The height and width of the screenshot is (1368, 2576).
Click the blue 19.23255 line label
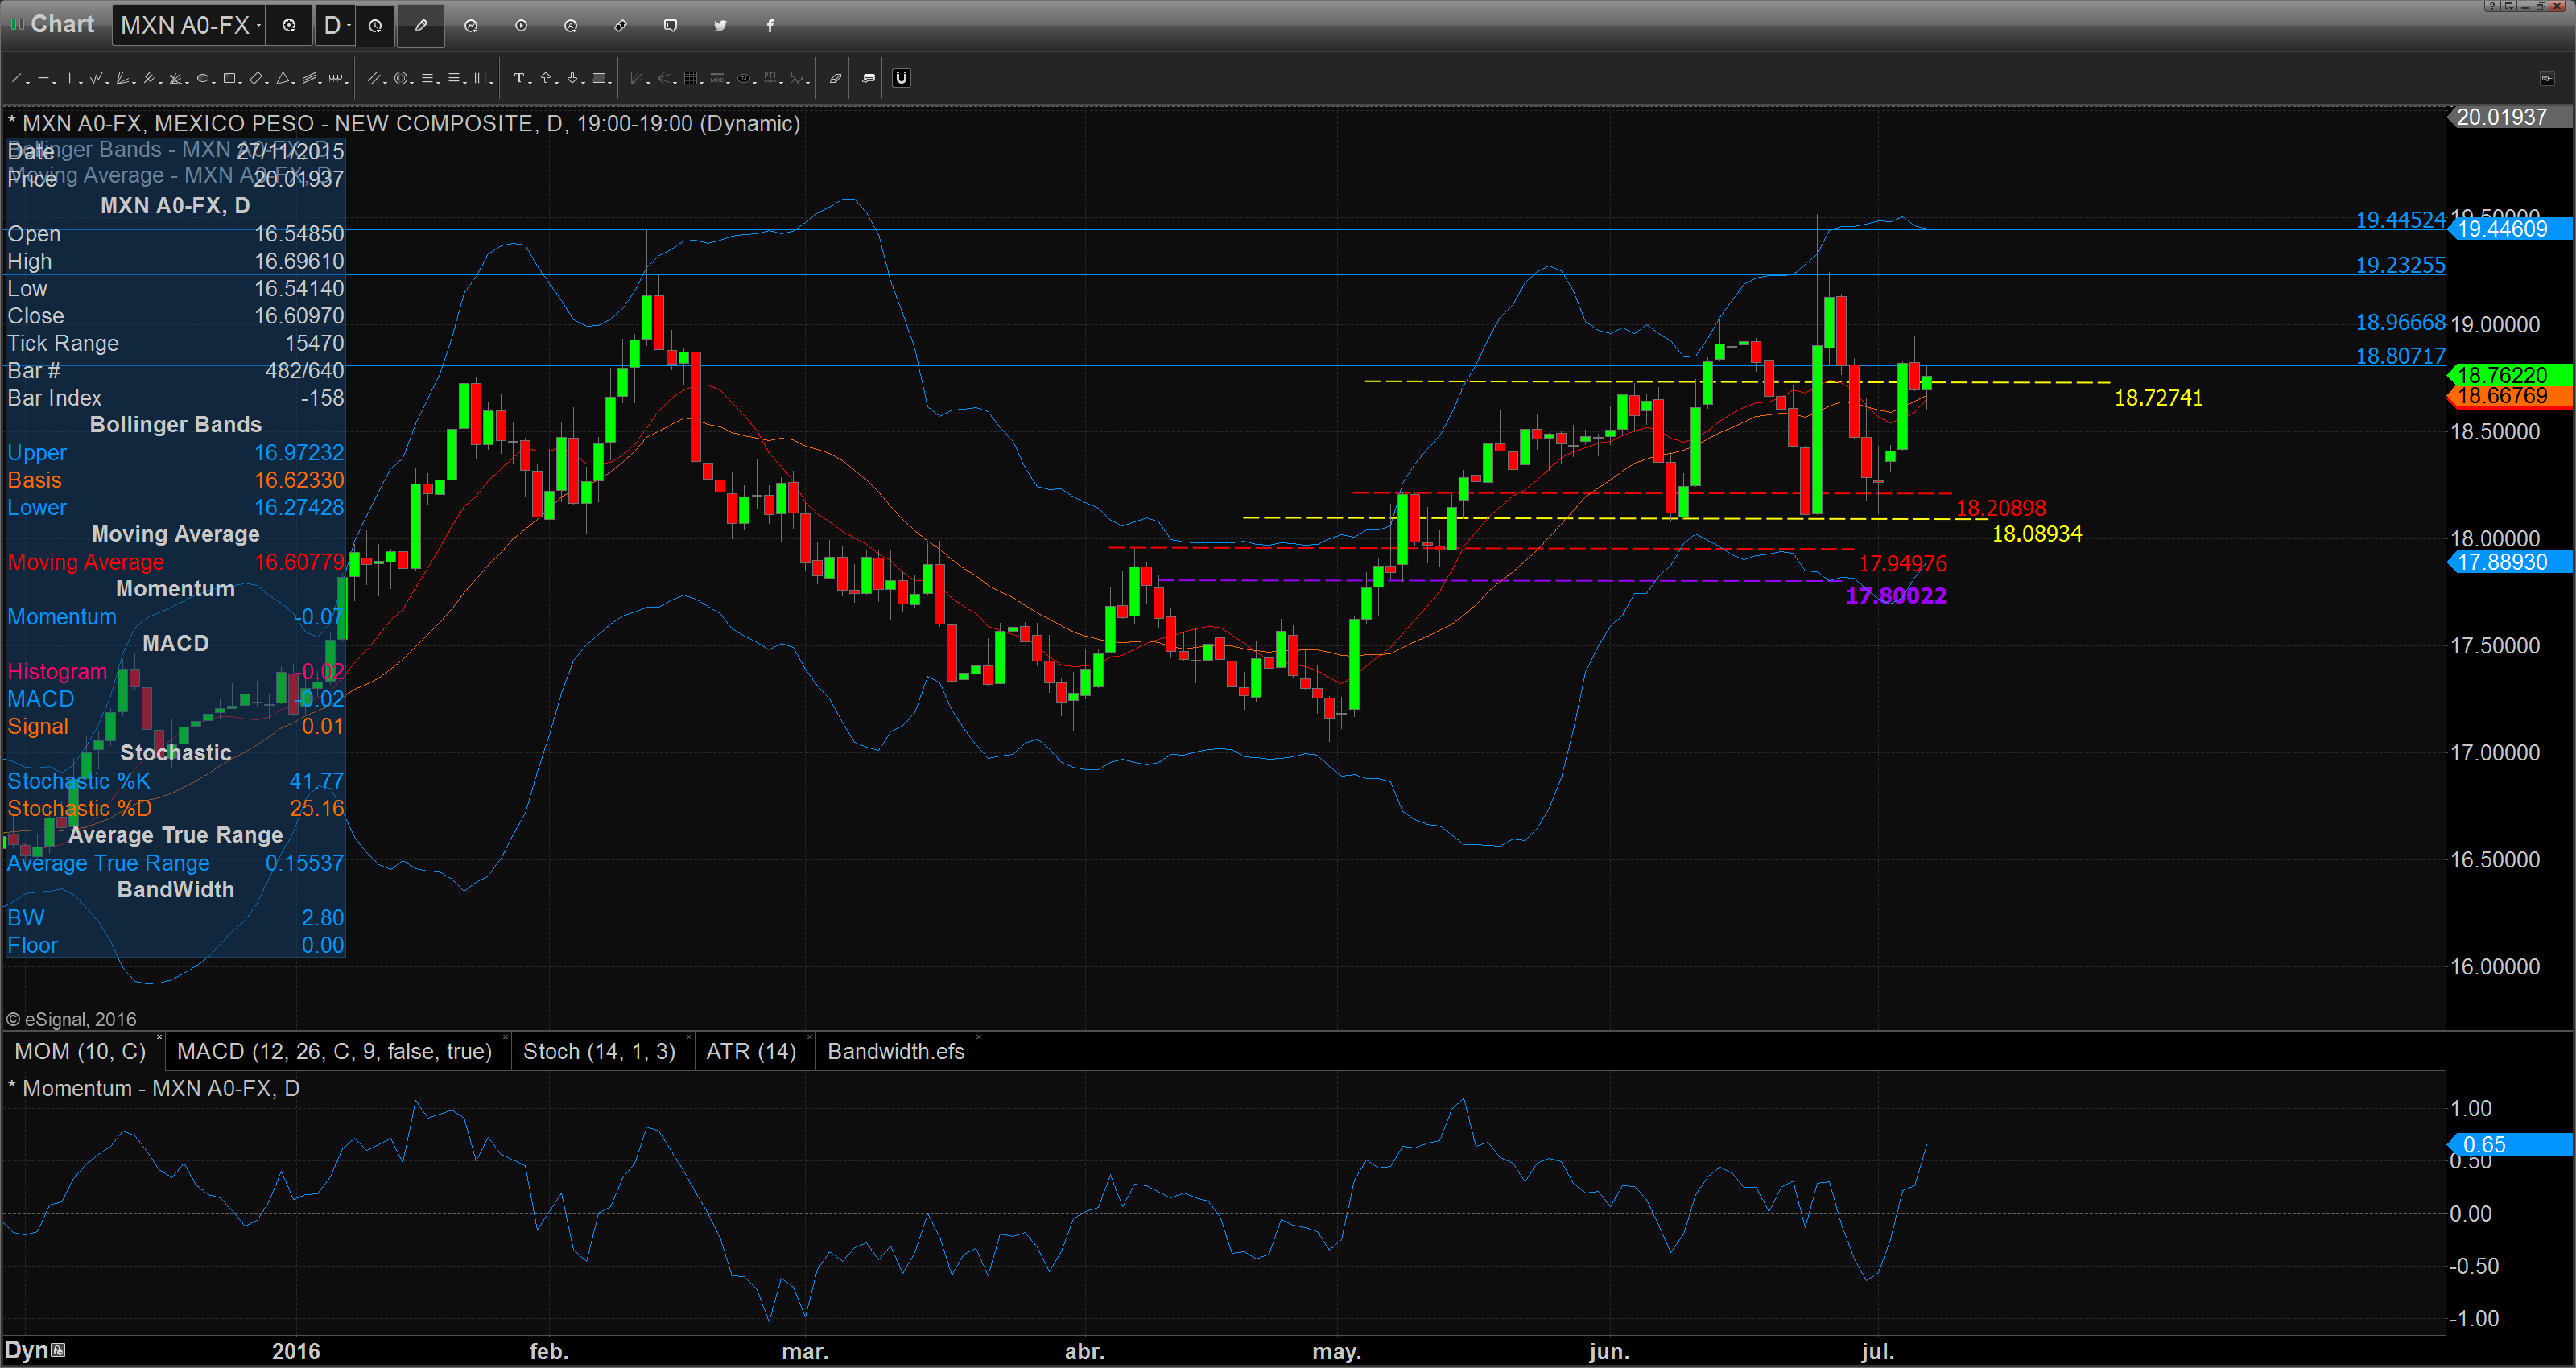[2400, 265]
